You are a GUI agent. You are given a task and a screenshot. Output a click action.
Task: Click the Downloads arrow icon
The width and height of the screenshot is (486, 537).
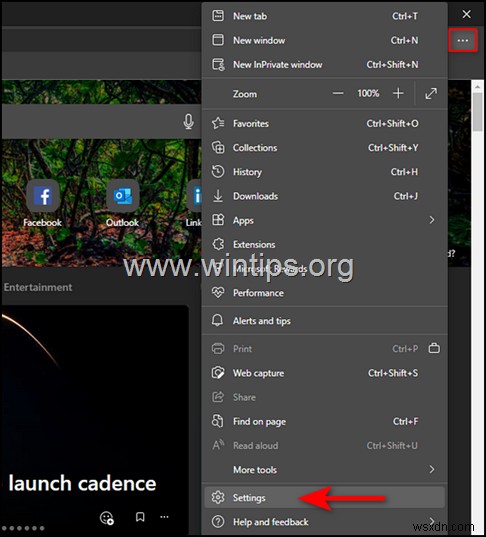[218, 196]
